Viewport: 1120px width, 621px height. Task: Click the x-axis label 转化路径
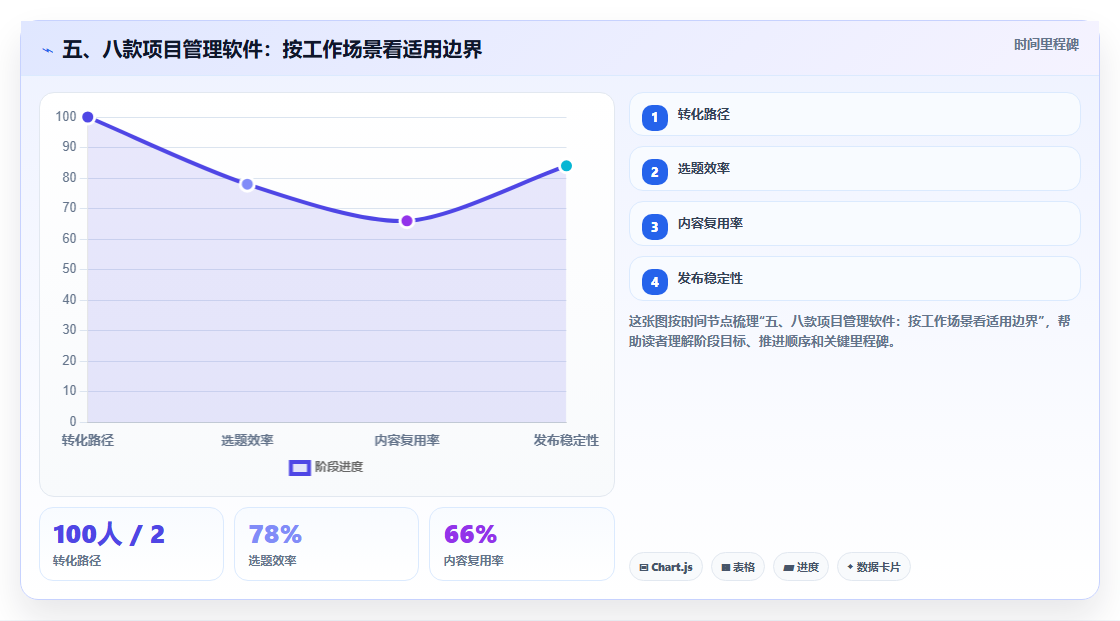pos(88,440)
